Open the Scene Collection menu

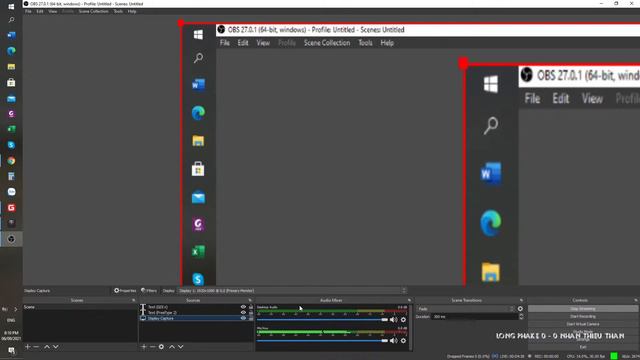pyautogui.click(x=93, y=11)
